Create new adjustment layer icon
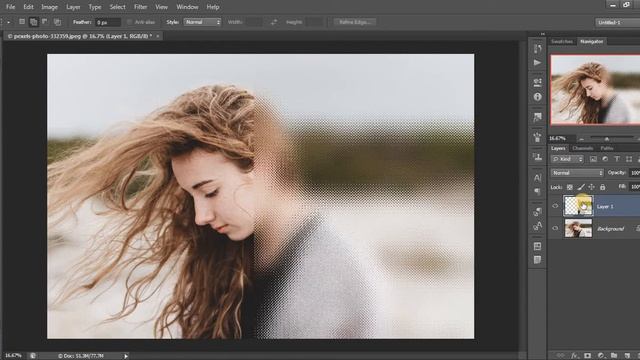Viewport: 640px width, 360px height. pyautogui.click(x=601, y=356)
